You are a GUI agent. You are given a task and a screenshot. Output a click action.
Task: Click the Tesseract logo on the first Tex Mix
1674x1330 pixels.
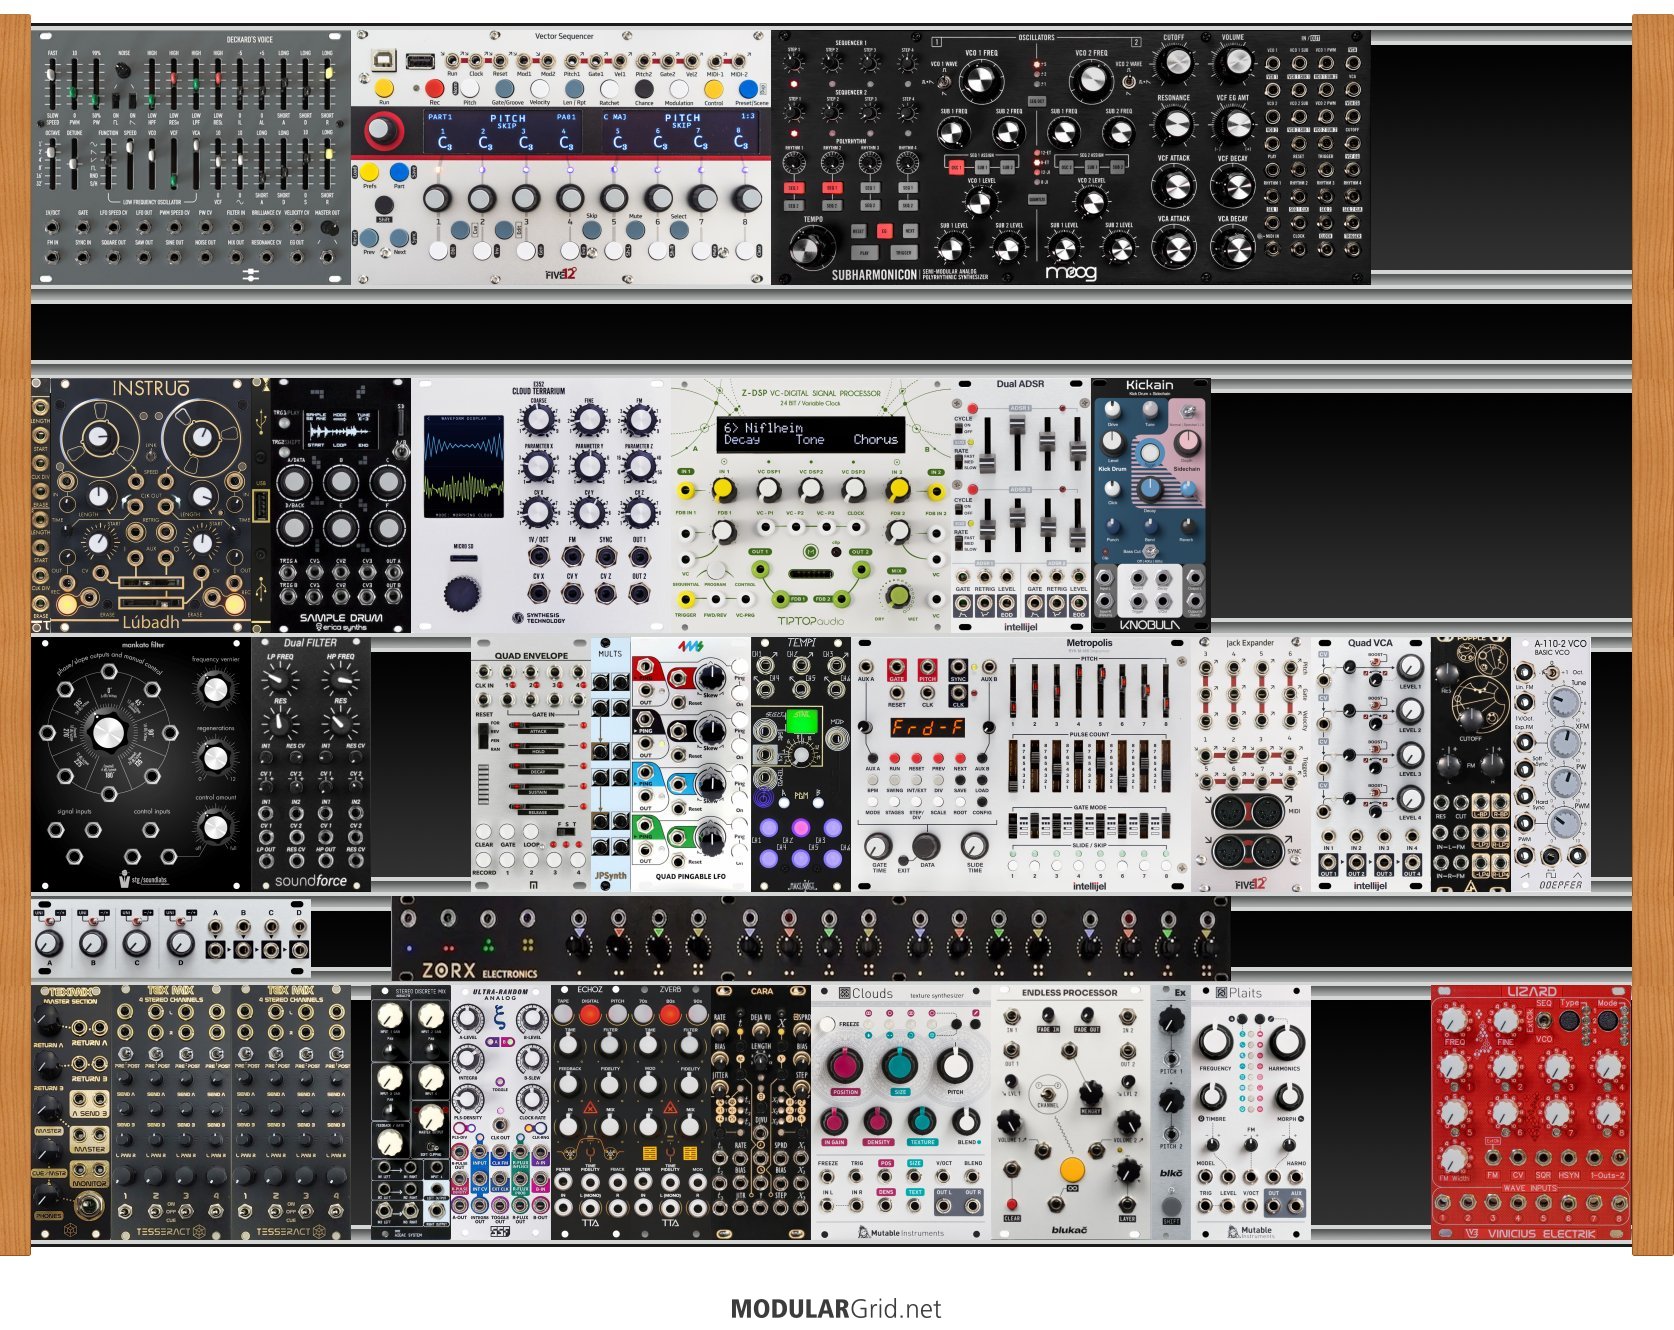click(x=170, y=1231)
